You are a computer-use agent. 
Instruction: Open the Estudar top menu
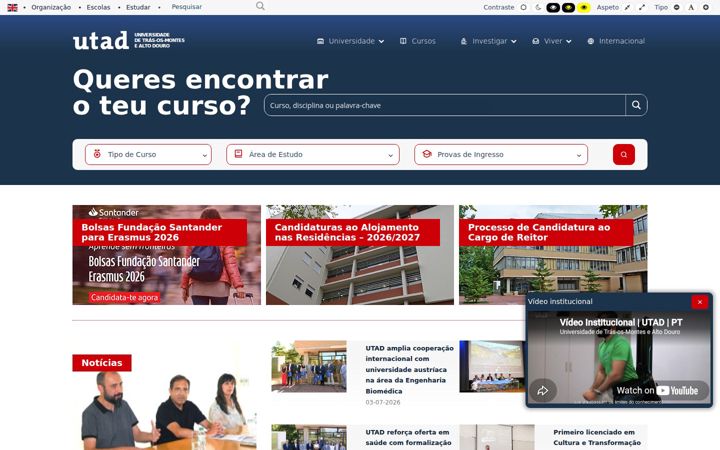(x=138, y=7)
